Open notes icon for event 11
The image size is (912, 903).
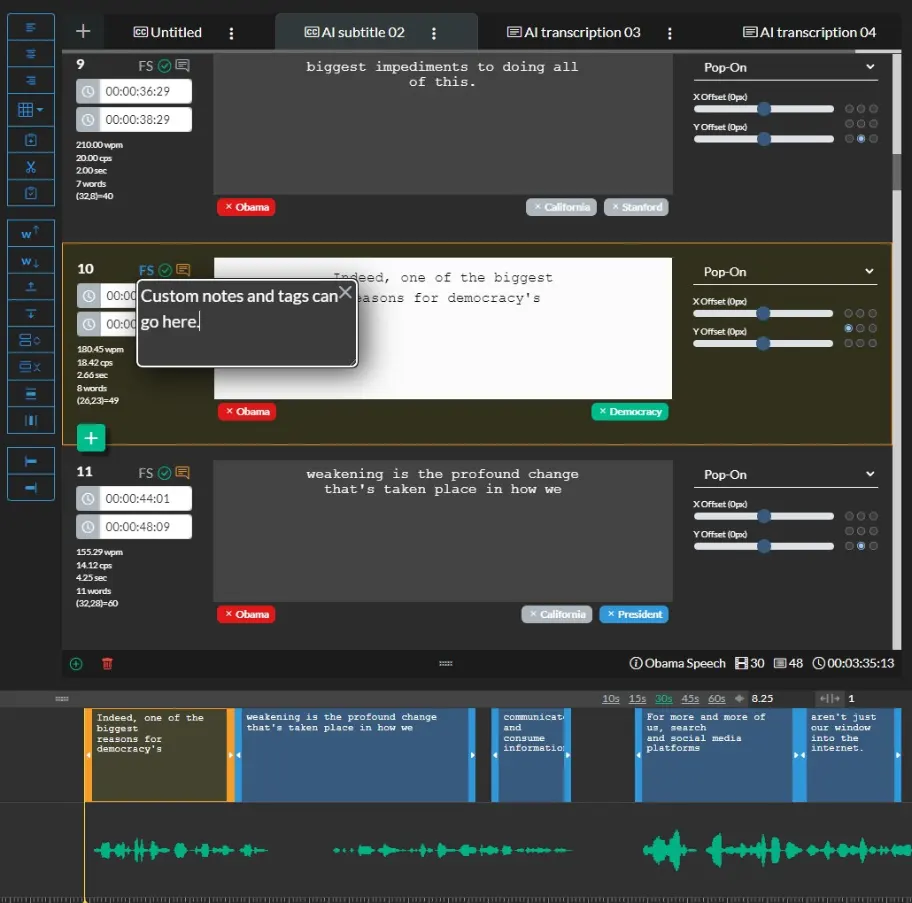pos(182,473)
